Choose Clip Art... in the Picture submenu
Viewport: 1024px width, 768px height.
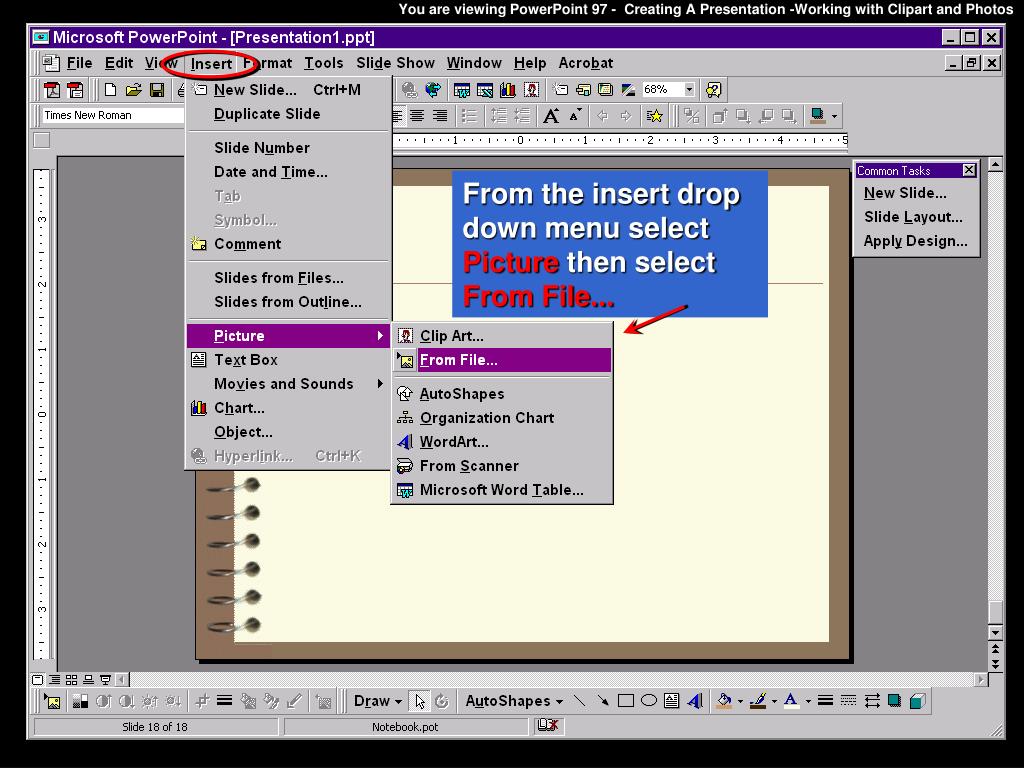502,336
